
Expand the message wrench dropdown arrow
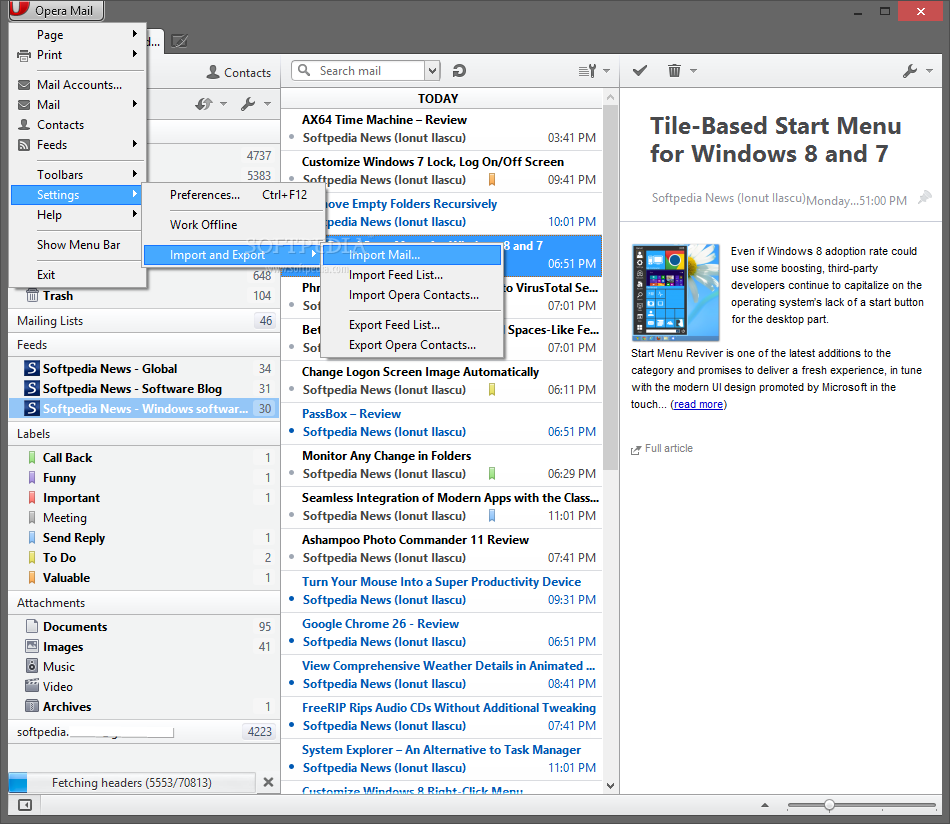(x=929, y=71)
